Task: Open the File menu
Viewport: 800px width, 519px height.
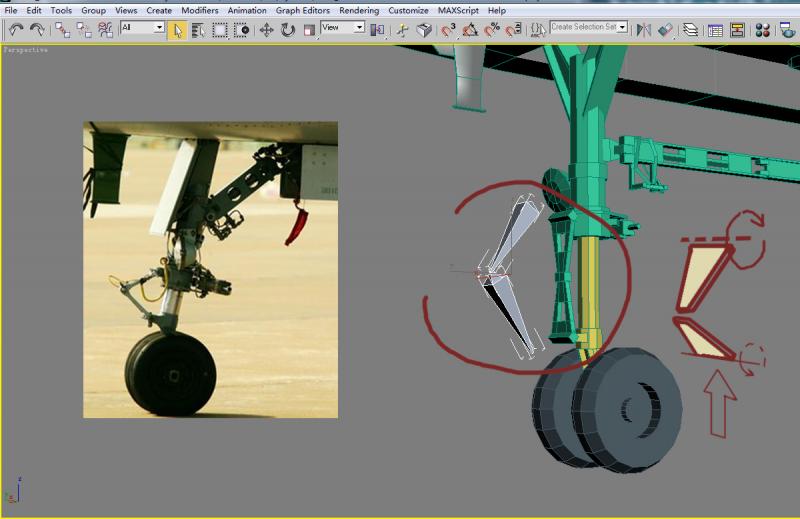Action: point(11,10)
